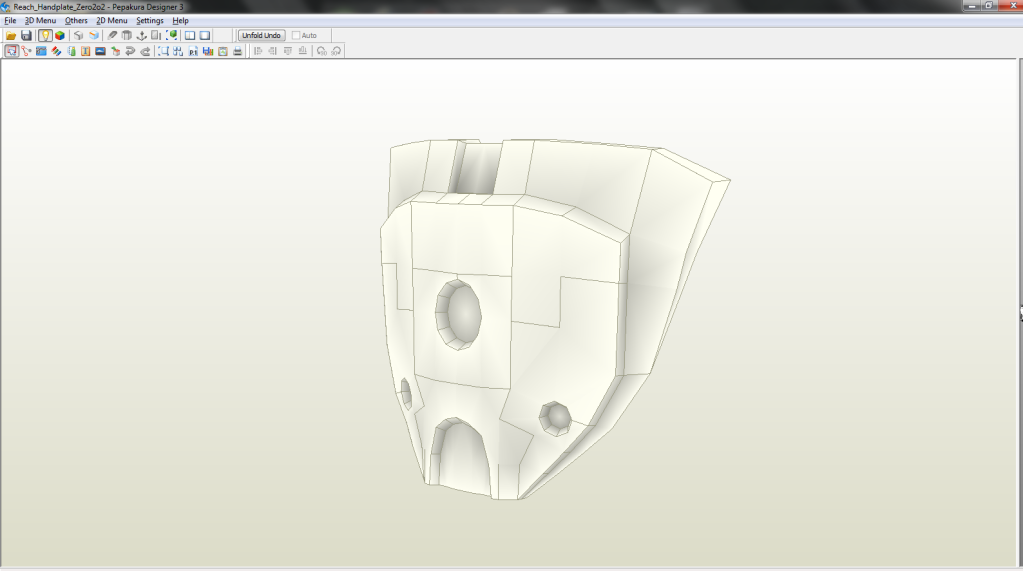Click the large round hole on the 3D model
Image resolution: width=1023 pixels, height=571 pixels.
pyautogui.click(x=460, y=314)
